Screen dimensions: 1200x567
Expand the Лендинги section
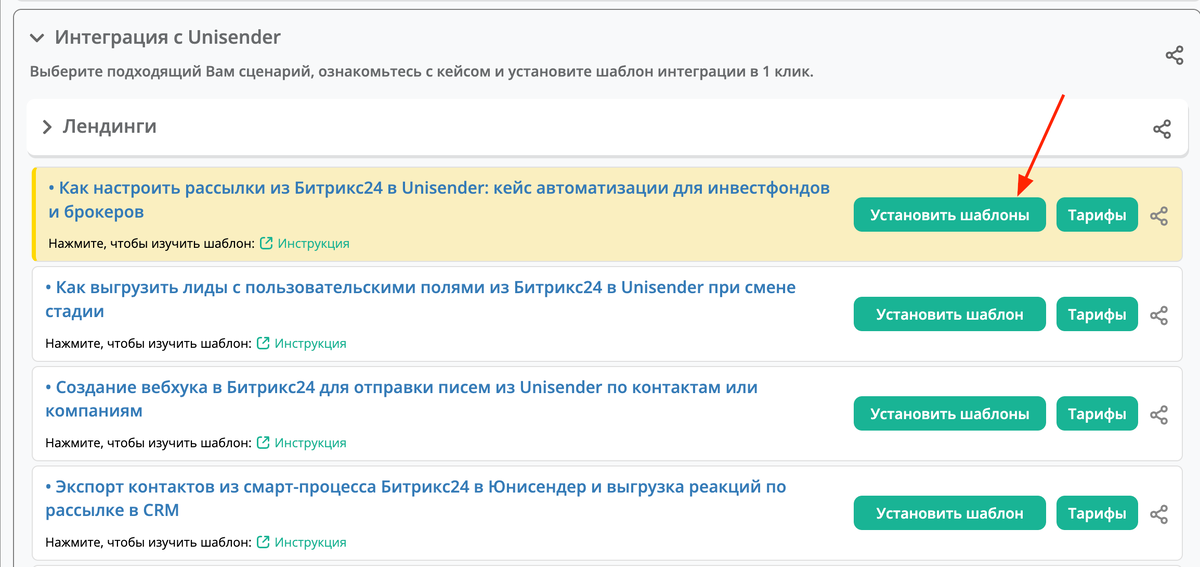coord(47,128)
